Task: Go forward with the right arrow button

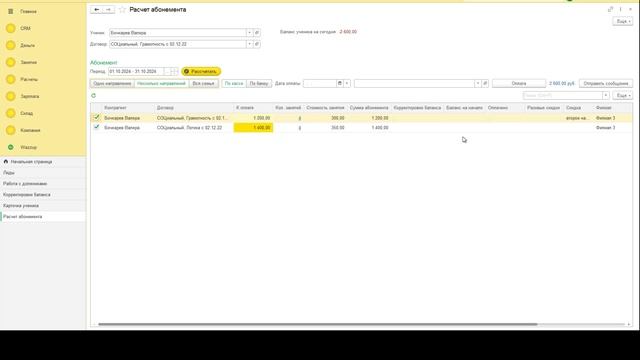Action: coord(108,9)
